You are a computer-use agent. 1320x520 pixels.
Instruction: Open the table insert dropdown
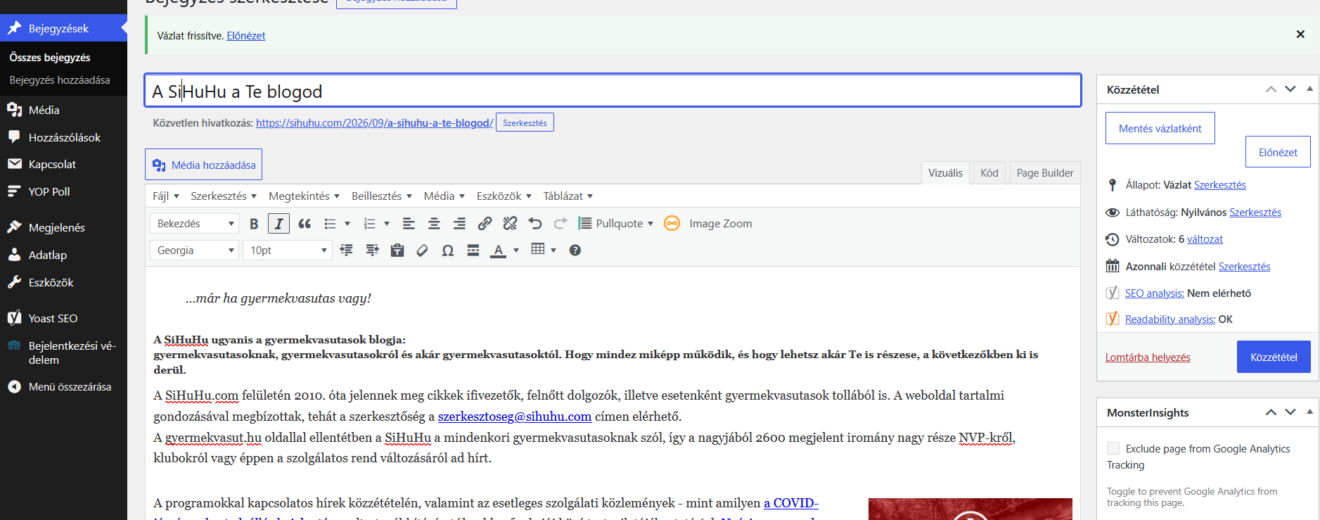[543, 250]
